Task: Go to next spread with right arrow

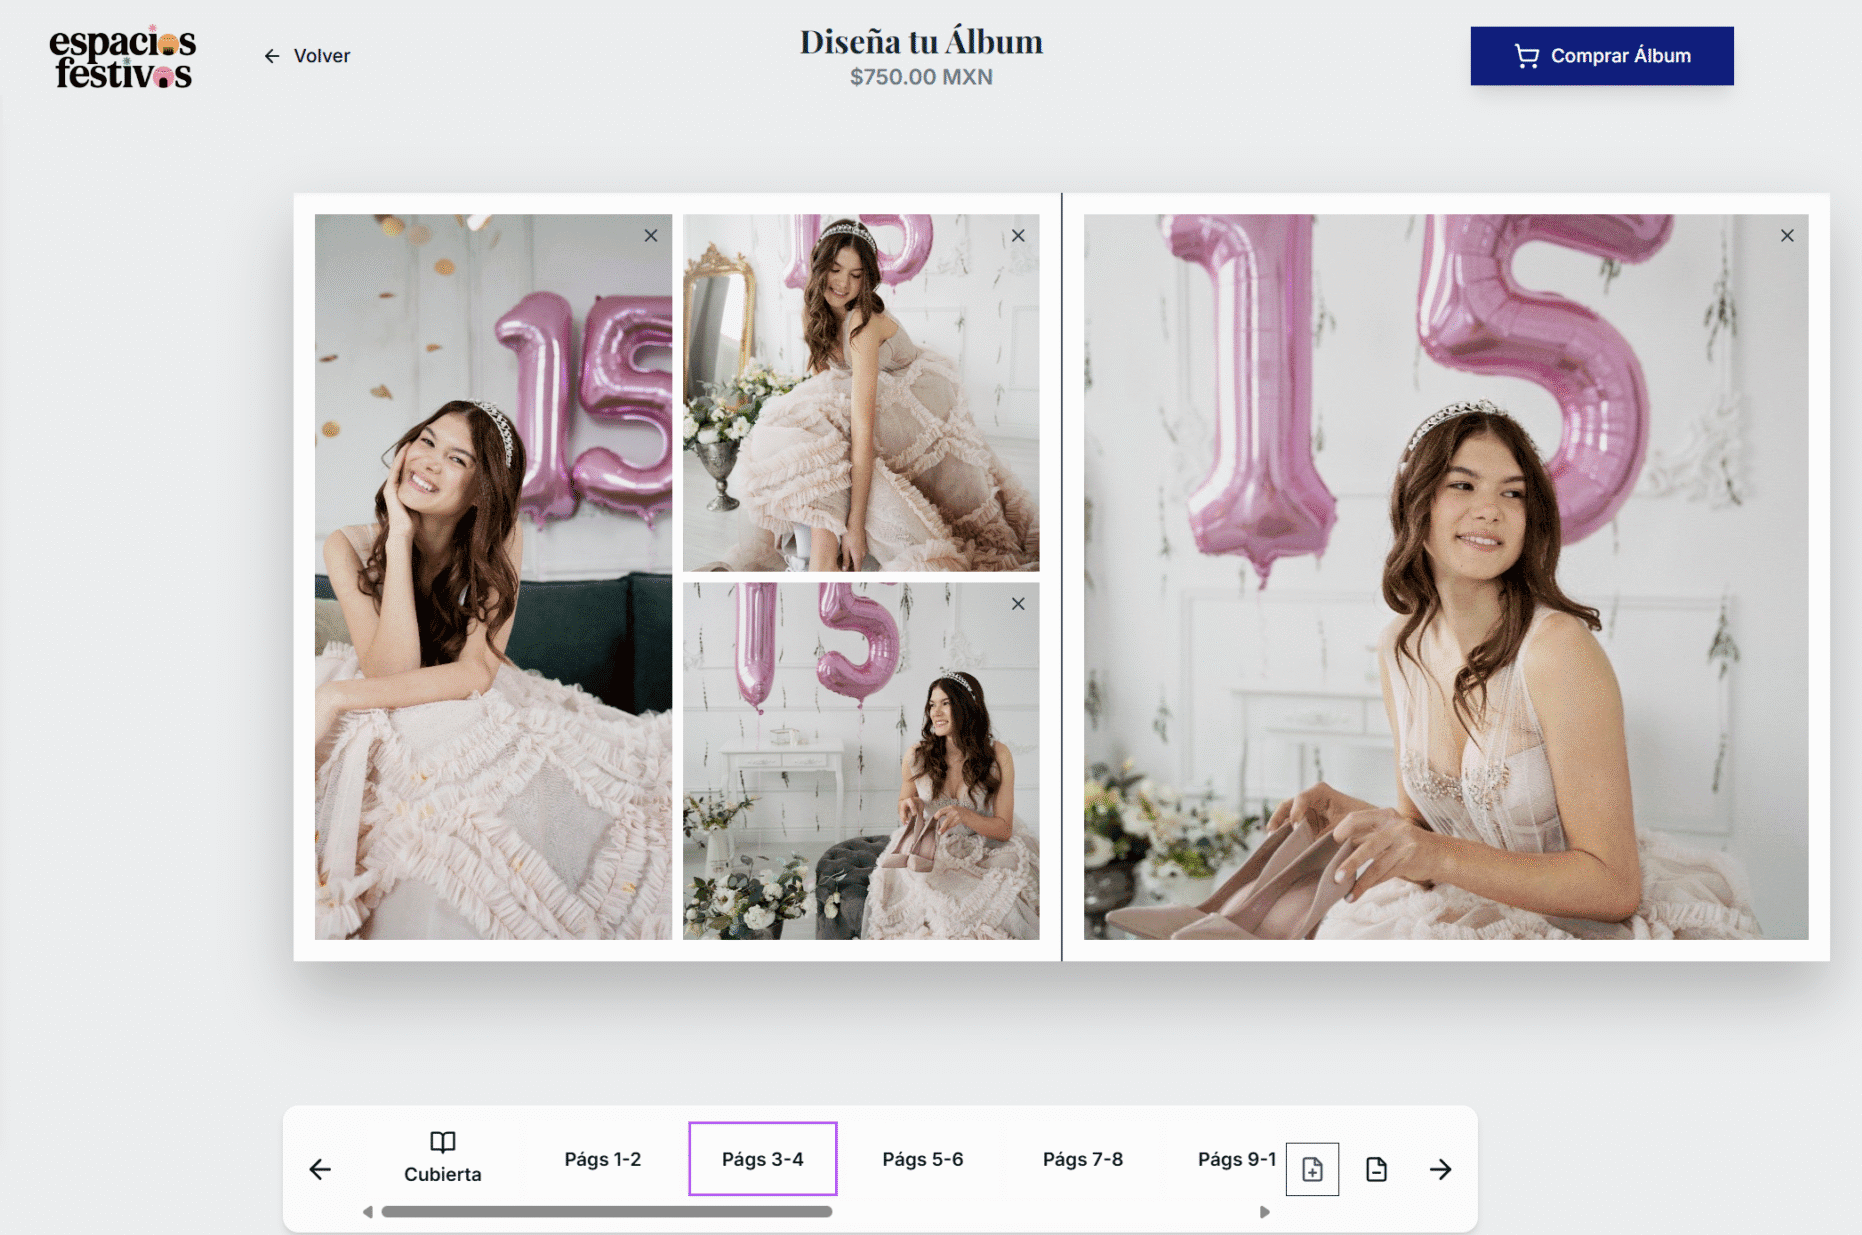Action: point(1440,1169)
